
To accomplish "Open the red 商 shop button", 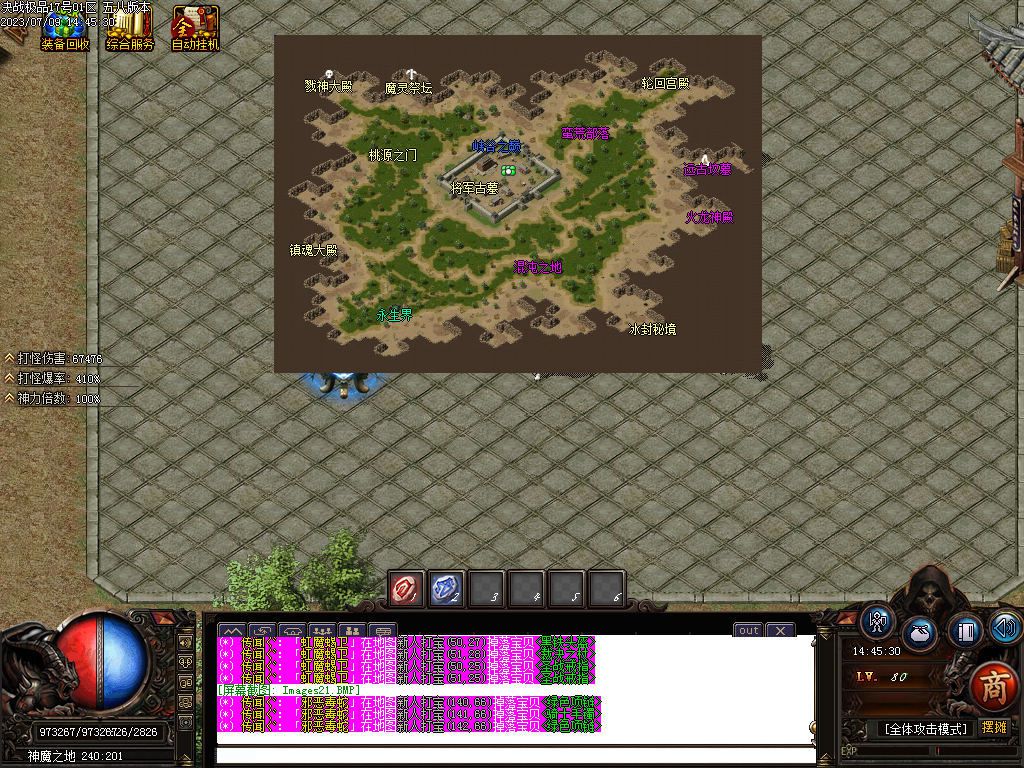I will (x=993, y=686).
